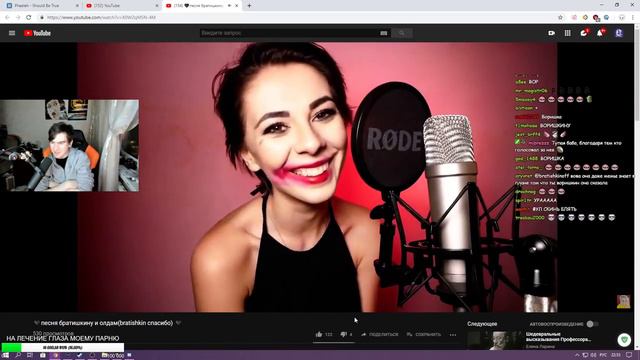Reload the current page
640x360 pixels.
(x=29, y=18)
